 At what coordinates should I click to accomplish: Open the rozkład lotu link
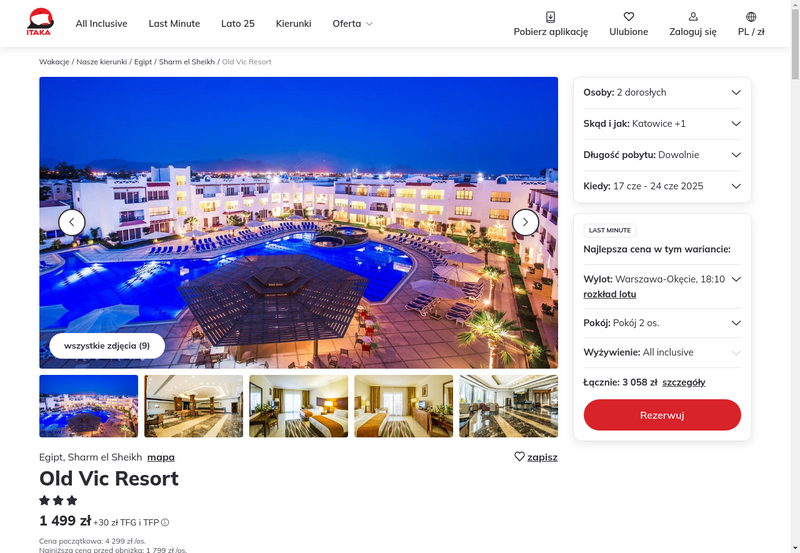point(610,294)
